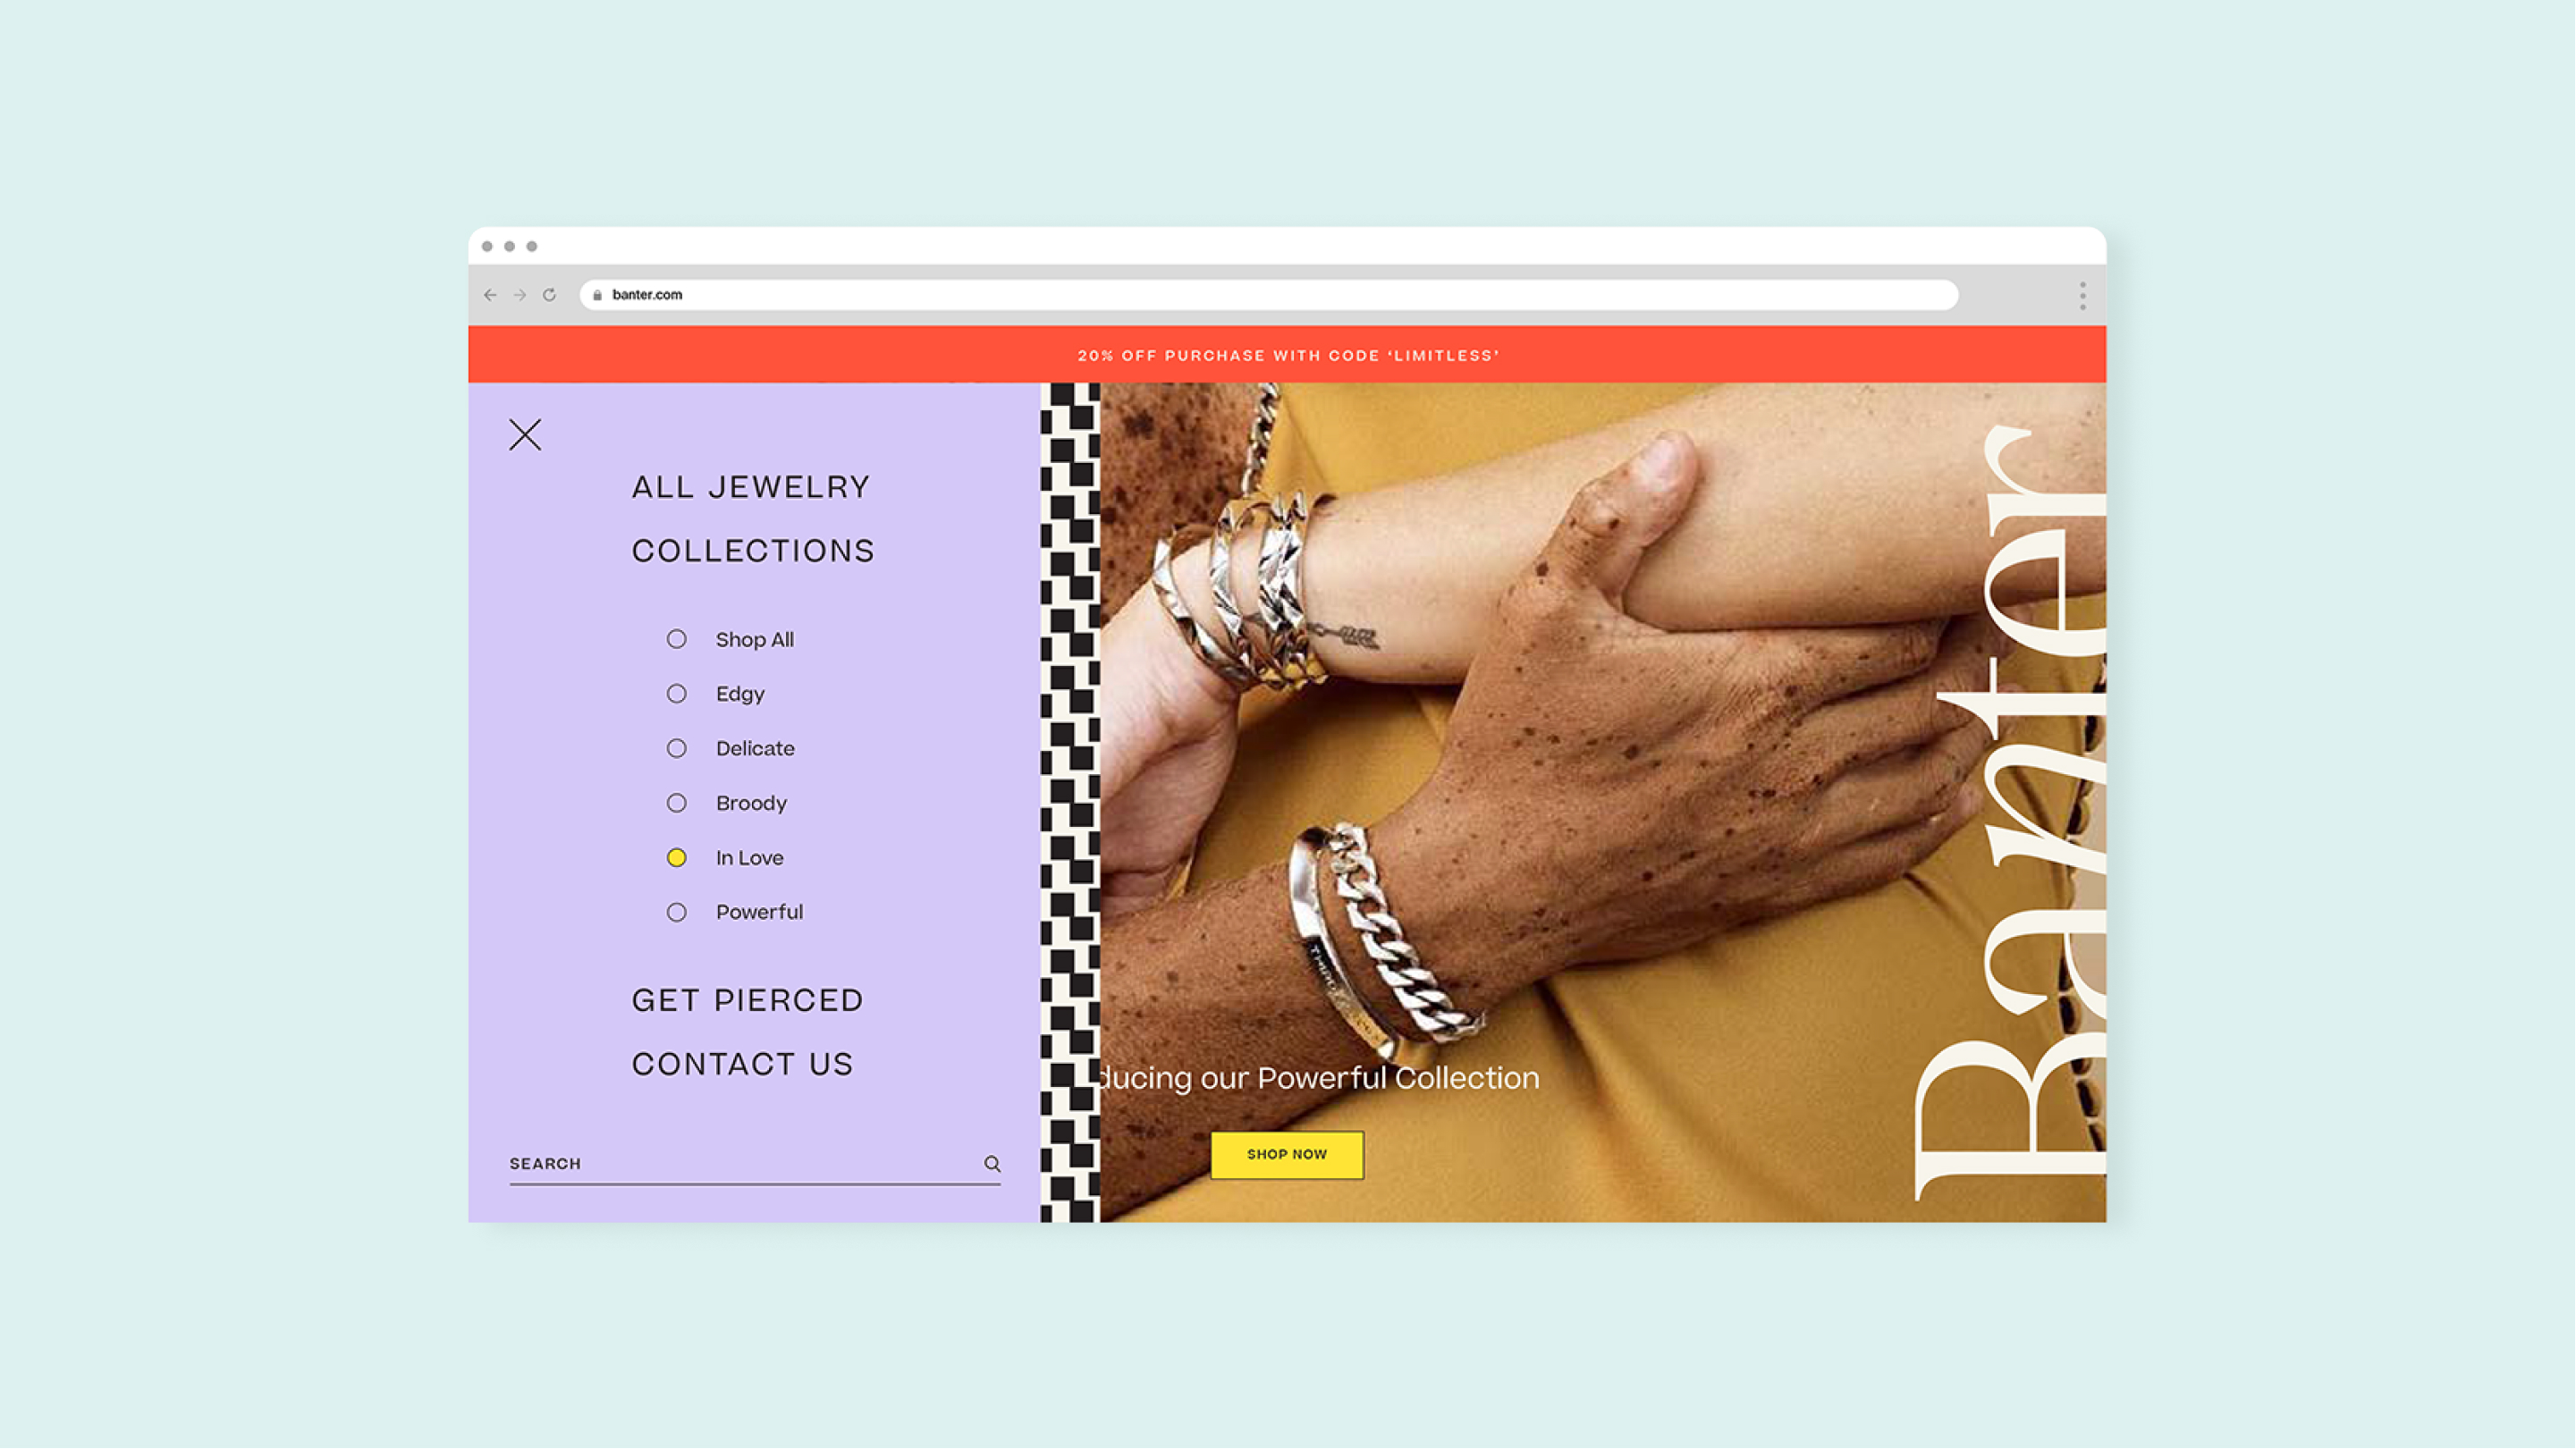Go back with browser back arrow
Screen dimensions: 2576x1449
(x=490, y=295)
